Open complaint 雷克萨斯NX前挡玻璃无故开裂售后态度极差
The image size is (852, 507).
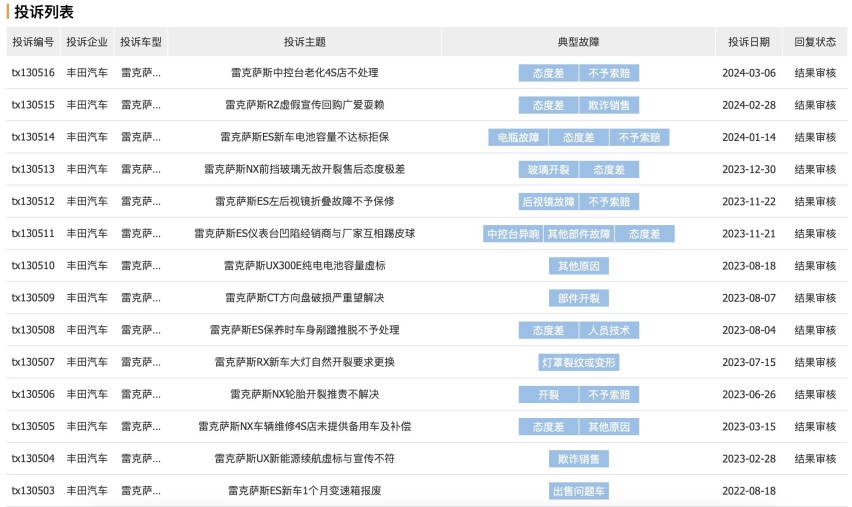304,169
